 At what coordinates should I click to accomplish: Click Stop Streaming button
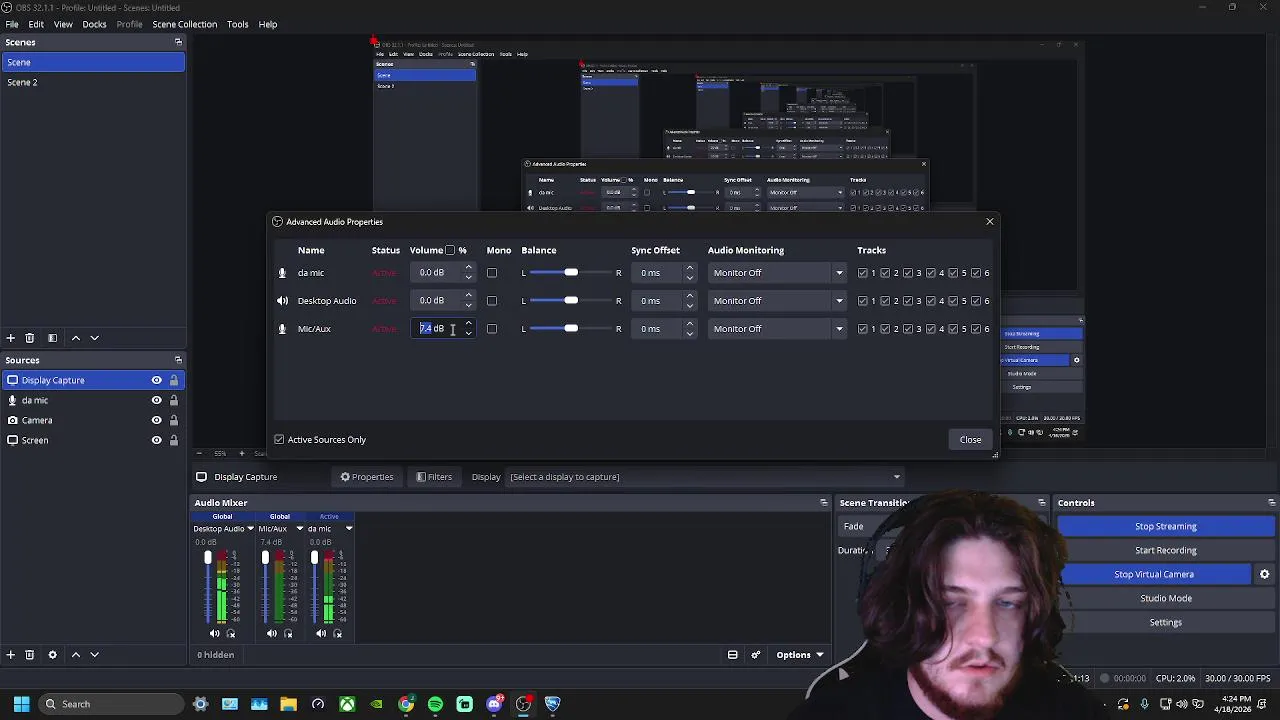coord(1166,526)
